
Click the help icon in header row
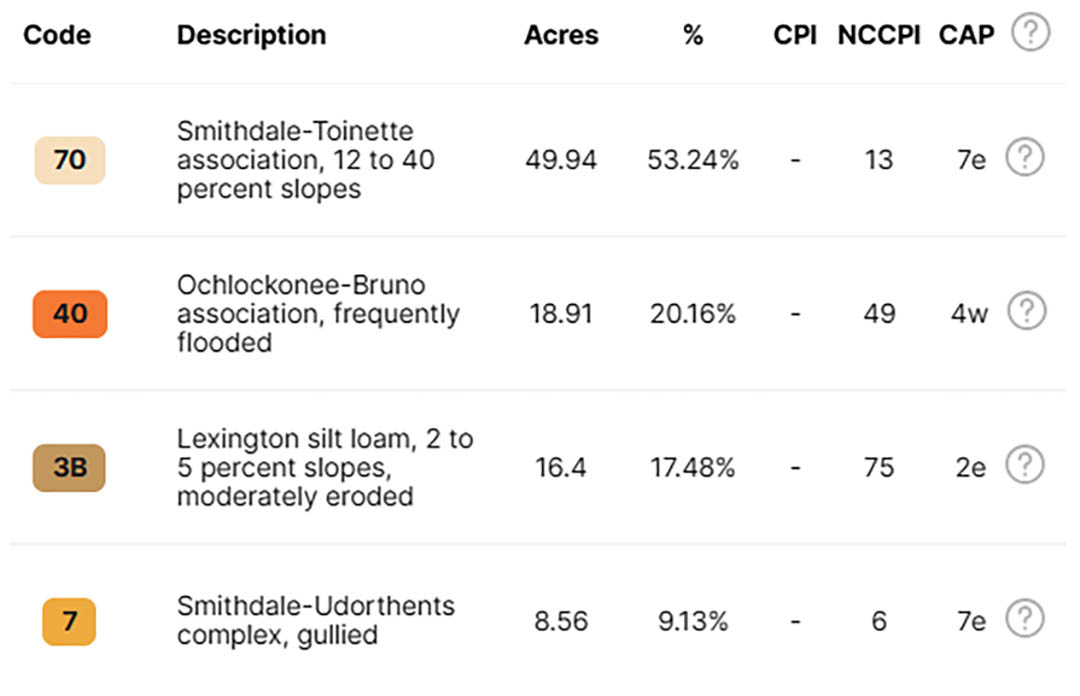(x=1030, y=32)
